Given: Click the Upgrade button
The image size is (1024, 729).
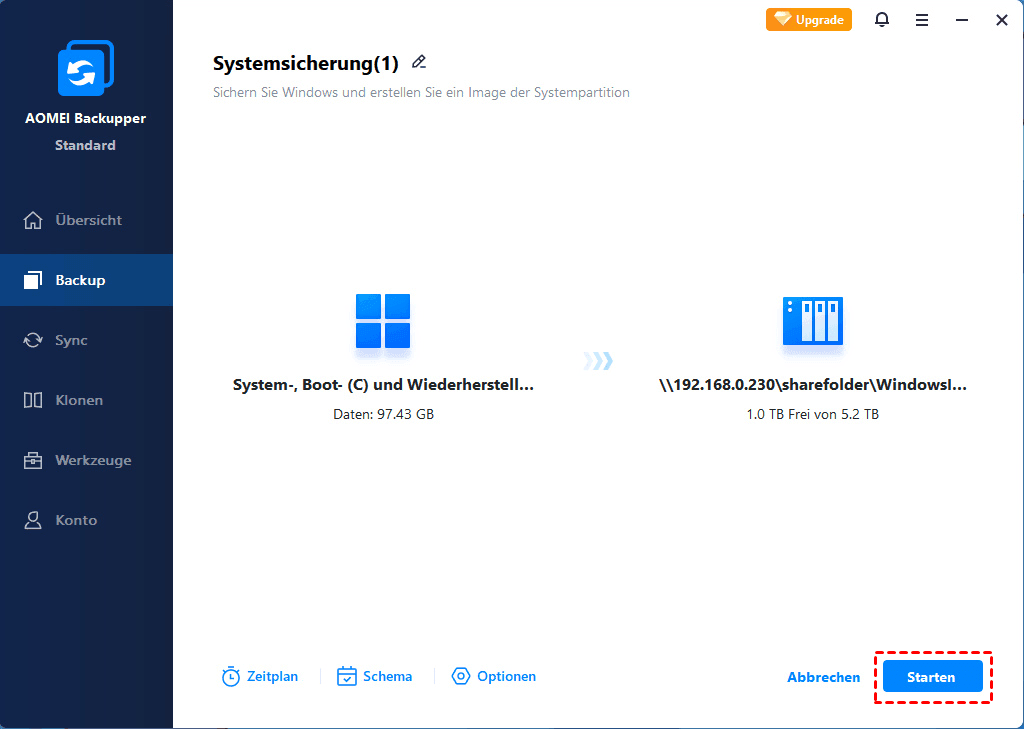Looking at the screenshot, I should [808, 19].
